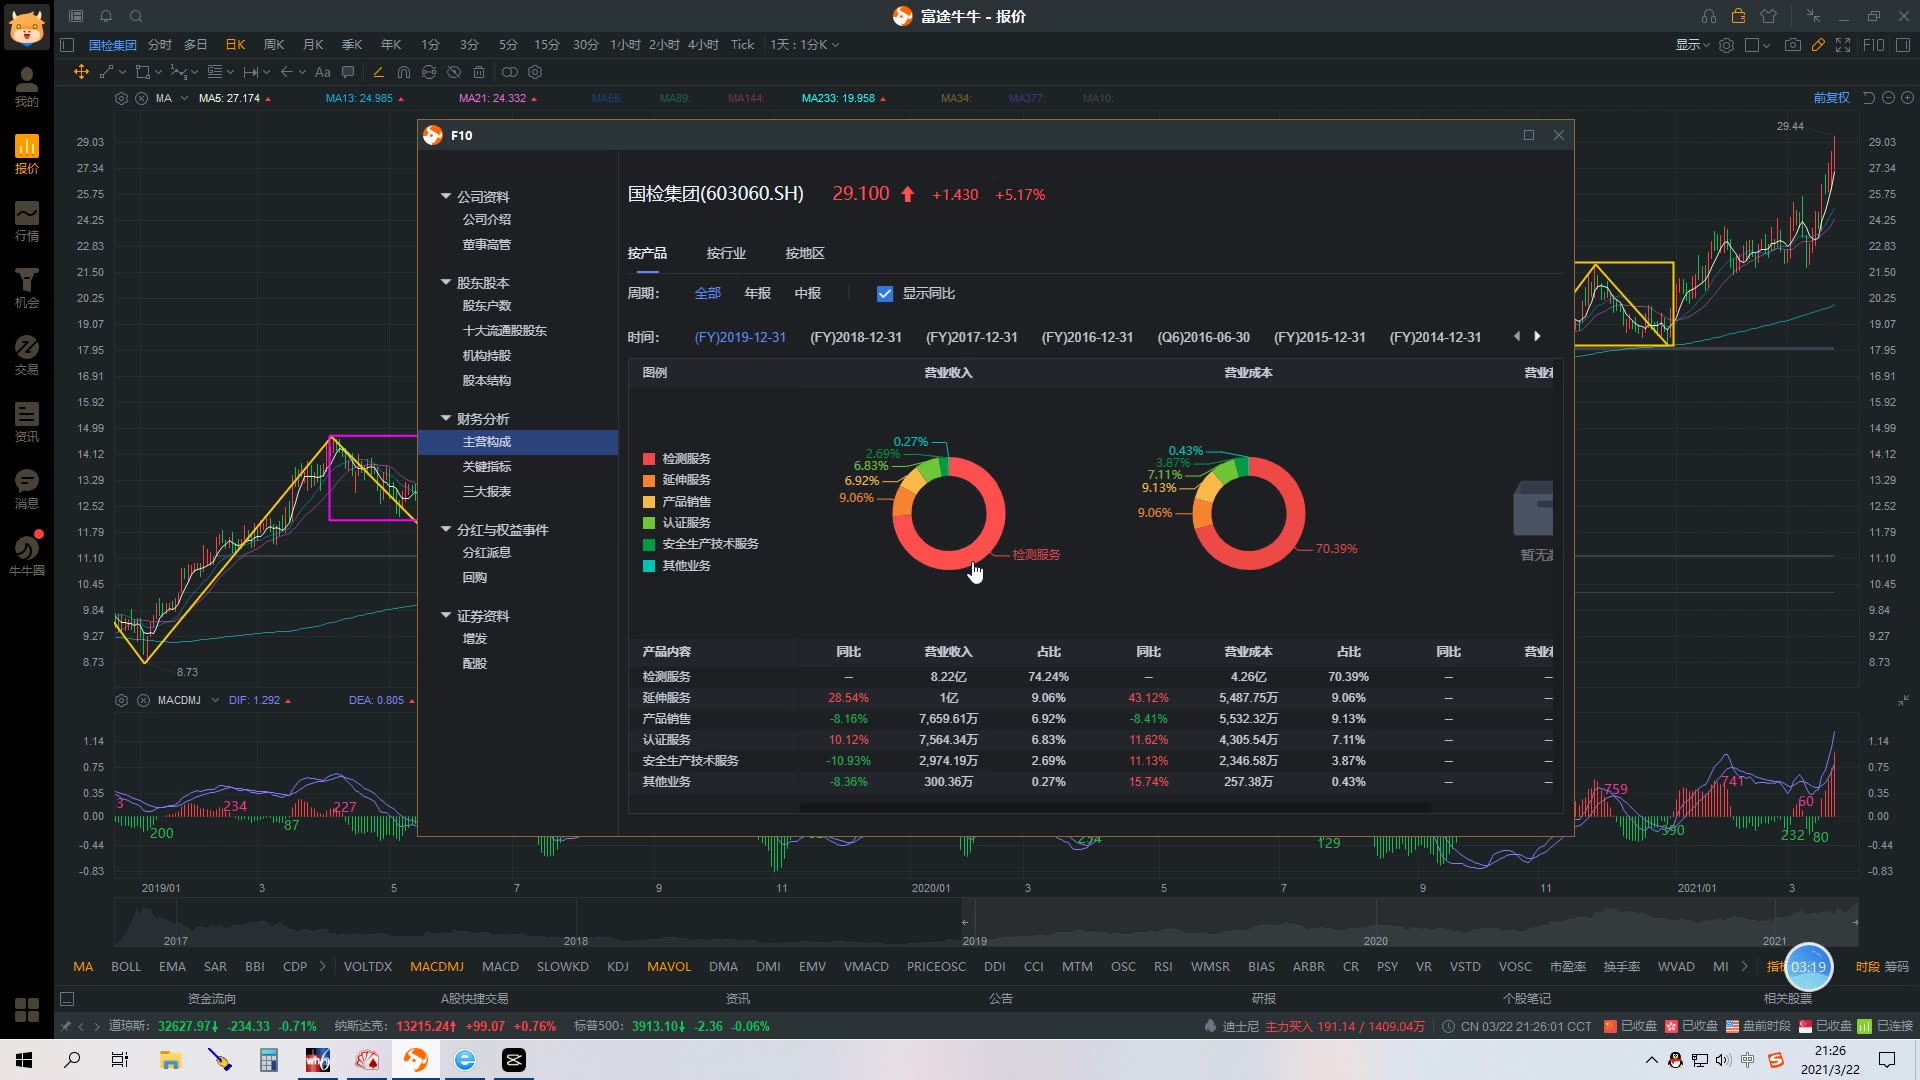Click the headphones customer service icon
Viewport: 1920px width, 1080px height.
1709,16
